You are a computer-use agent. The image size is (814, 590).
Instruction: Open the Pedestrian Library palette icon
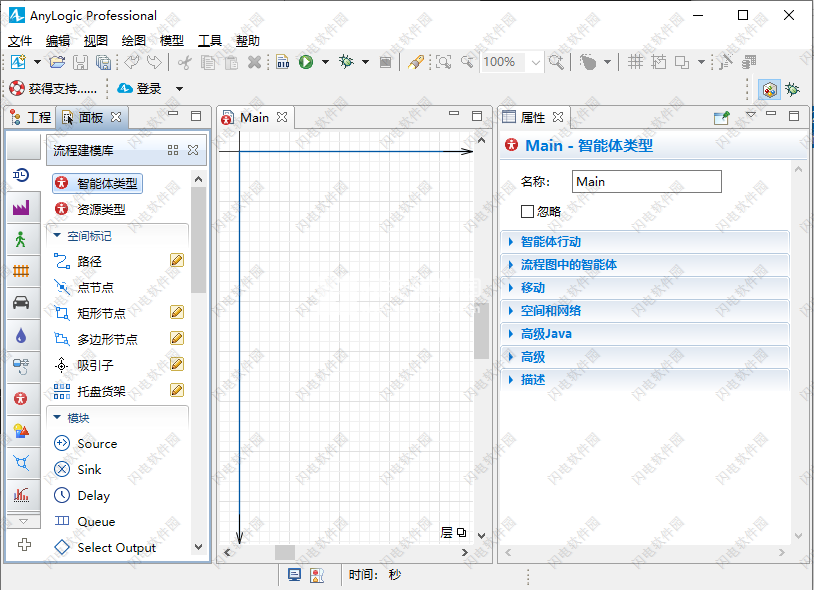click(21, 239)
